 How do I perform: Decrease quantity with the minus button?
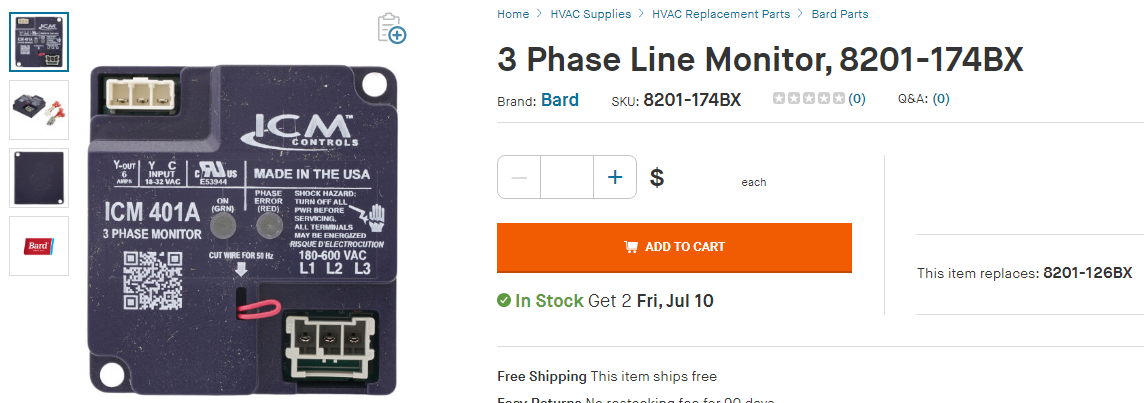tap(519, 177)
